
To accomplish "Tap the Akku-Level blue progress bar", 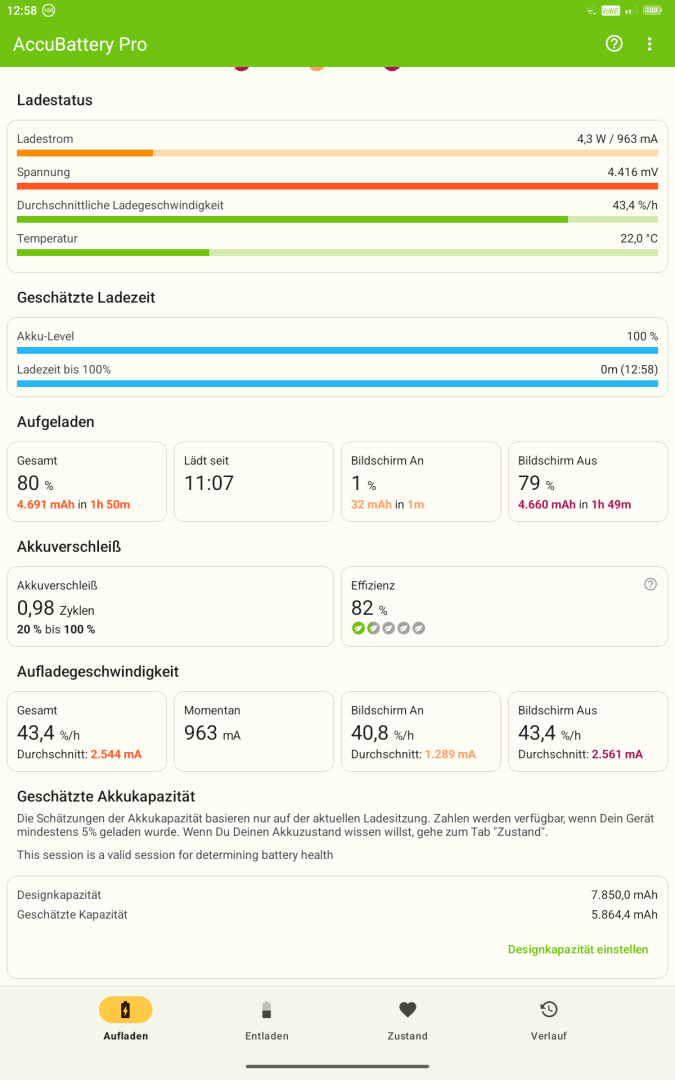I will [x=338, y=351].
